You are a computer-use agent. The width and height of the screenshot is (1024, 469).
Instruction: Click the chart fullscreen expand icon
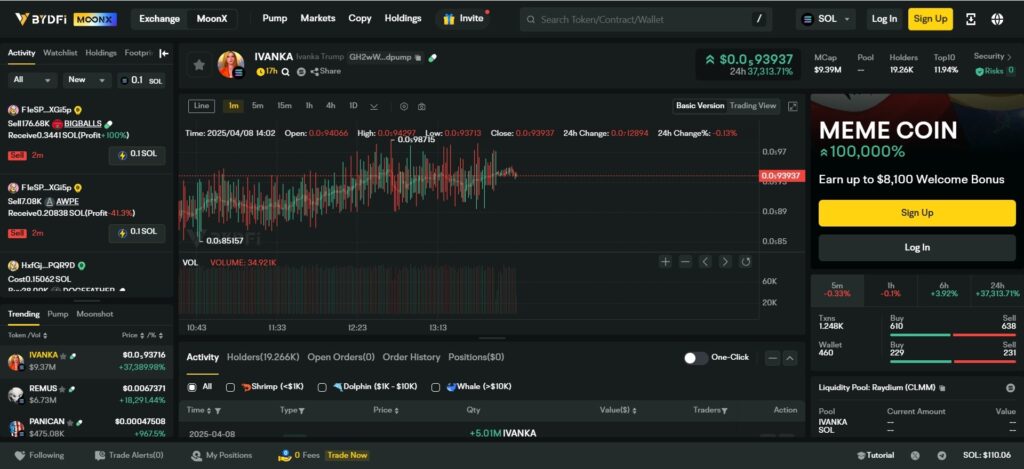click(793, 106)
